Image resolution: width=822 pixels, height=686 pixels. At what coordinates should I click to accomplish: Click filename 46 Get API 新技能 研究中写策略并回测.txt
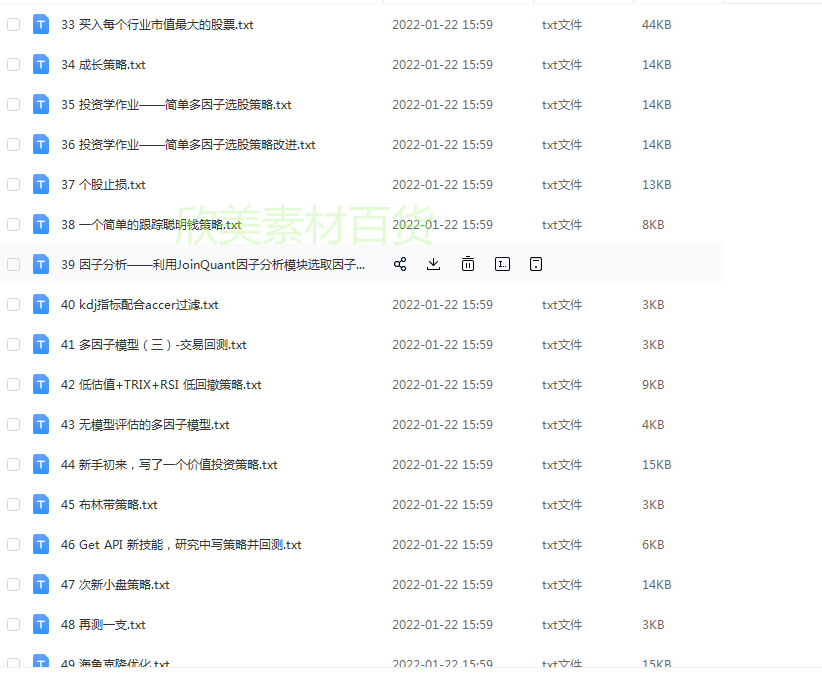[181, 545]
